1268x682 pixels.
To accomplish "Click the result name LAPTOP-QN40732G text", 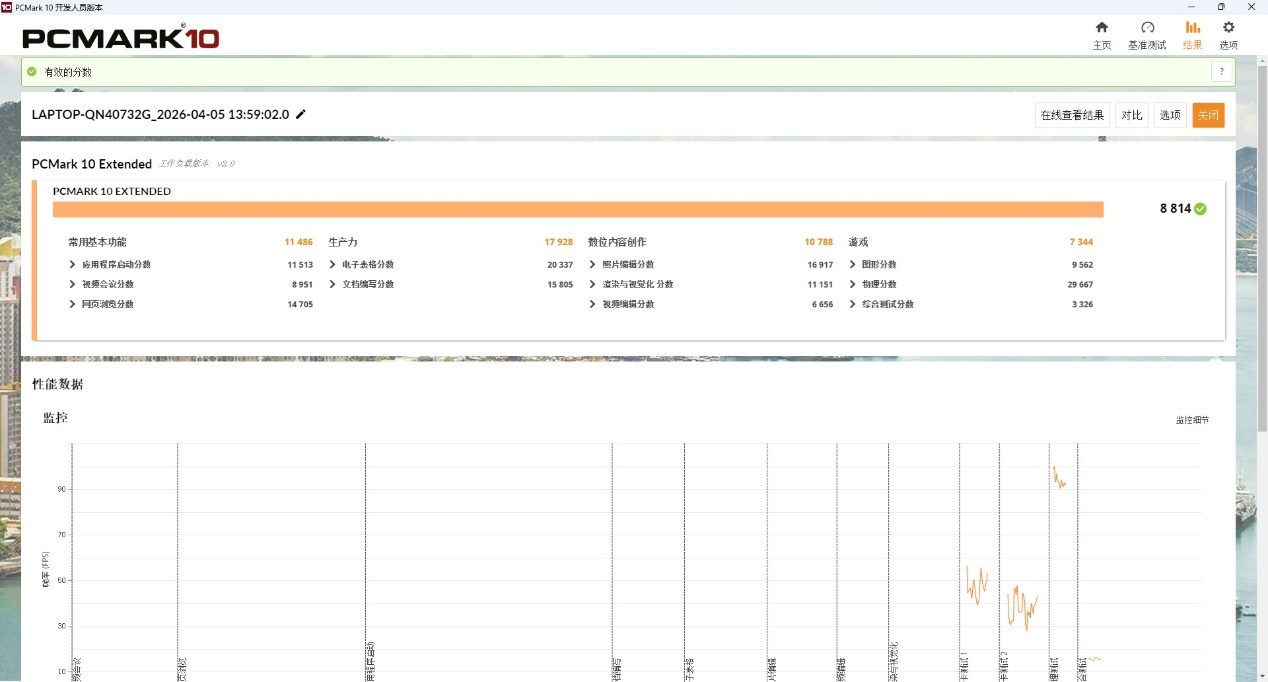I will coord(161,114).
